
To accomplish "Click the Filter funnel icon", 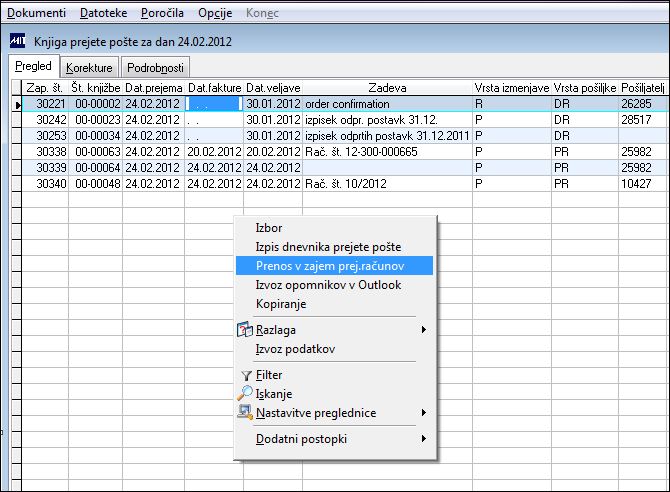I will 246,375.
